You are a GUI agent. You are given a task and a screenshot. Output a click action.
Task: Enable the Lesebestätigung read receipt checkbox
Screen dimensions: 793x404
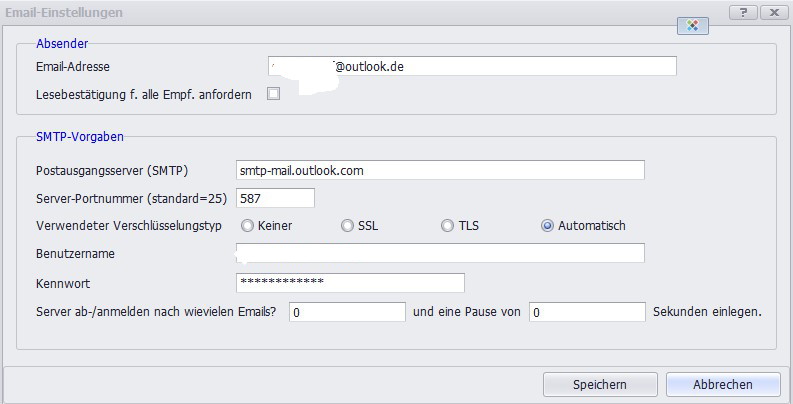(273, 94)
